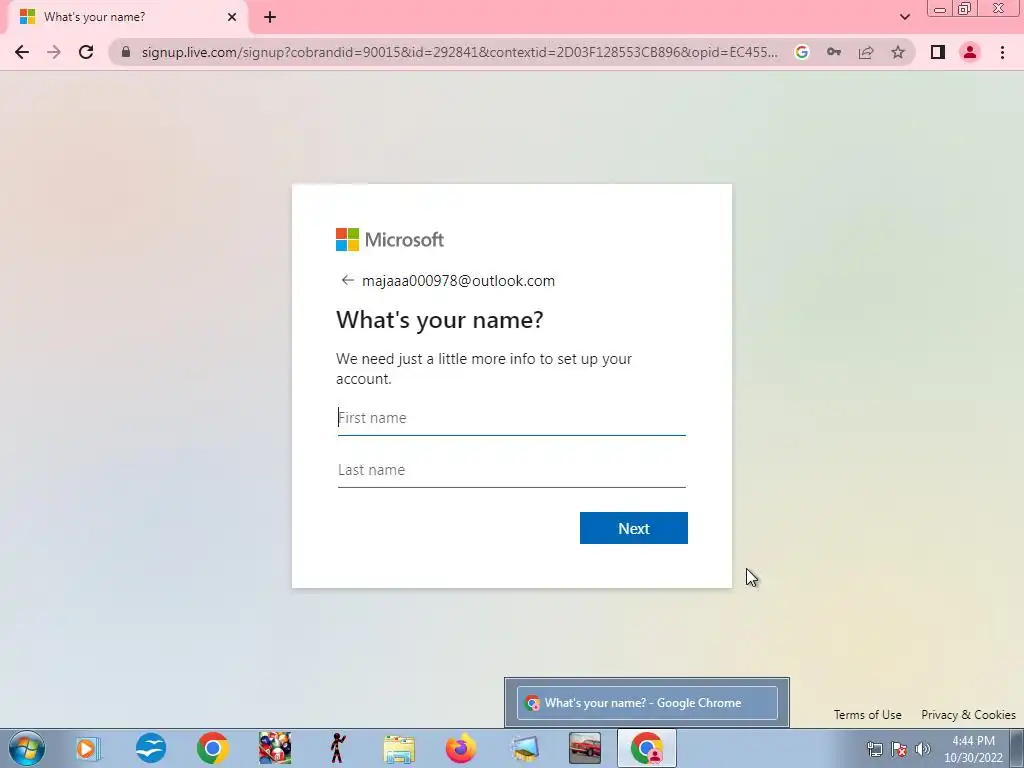This screenshot has width=1024, height=768.
Task: Go back using arrow beside email
Action: 347,280
